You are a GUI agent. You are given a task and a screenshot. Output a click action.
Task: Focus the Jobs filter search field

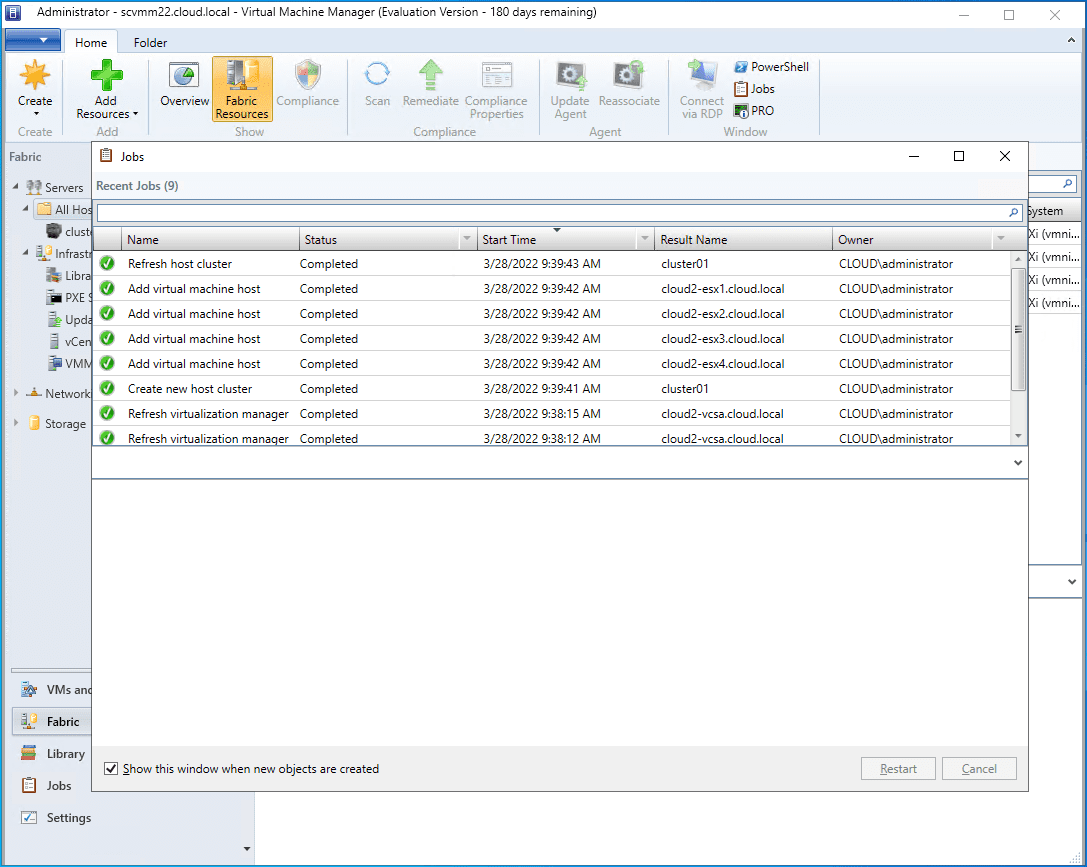[x=553, y=212]
